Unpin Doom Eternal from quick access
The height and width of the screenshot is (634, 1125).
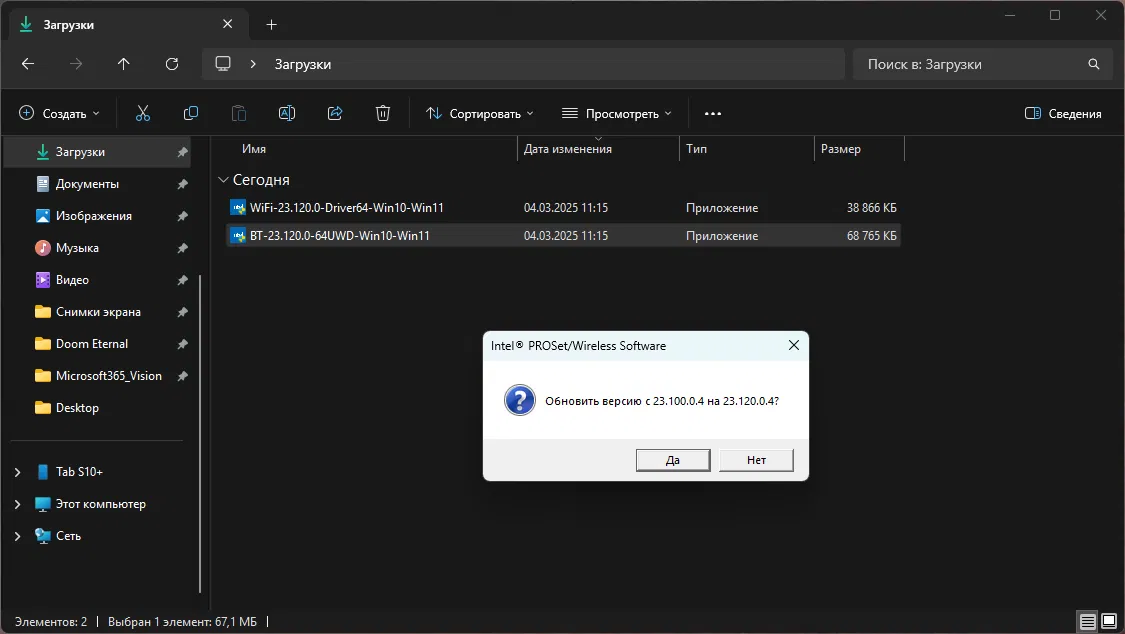tap(182, 344)
